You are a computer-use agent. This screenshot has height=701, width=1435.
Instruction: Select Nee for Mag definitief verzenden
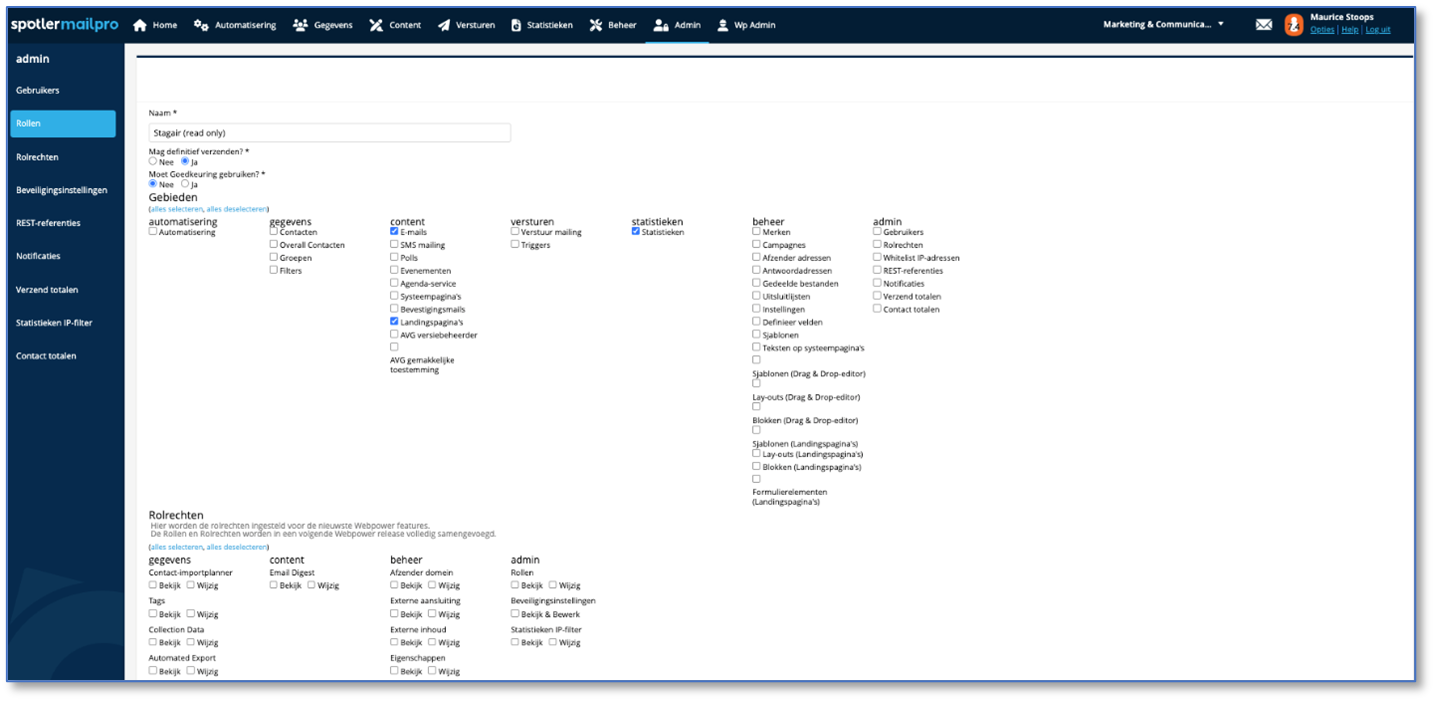click(x=153, y=161)
